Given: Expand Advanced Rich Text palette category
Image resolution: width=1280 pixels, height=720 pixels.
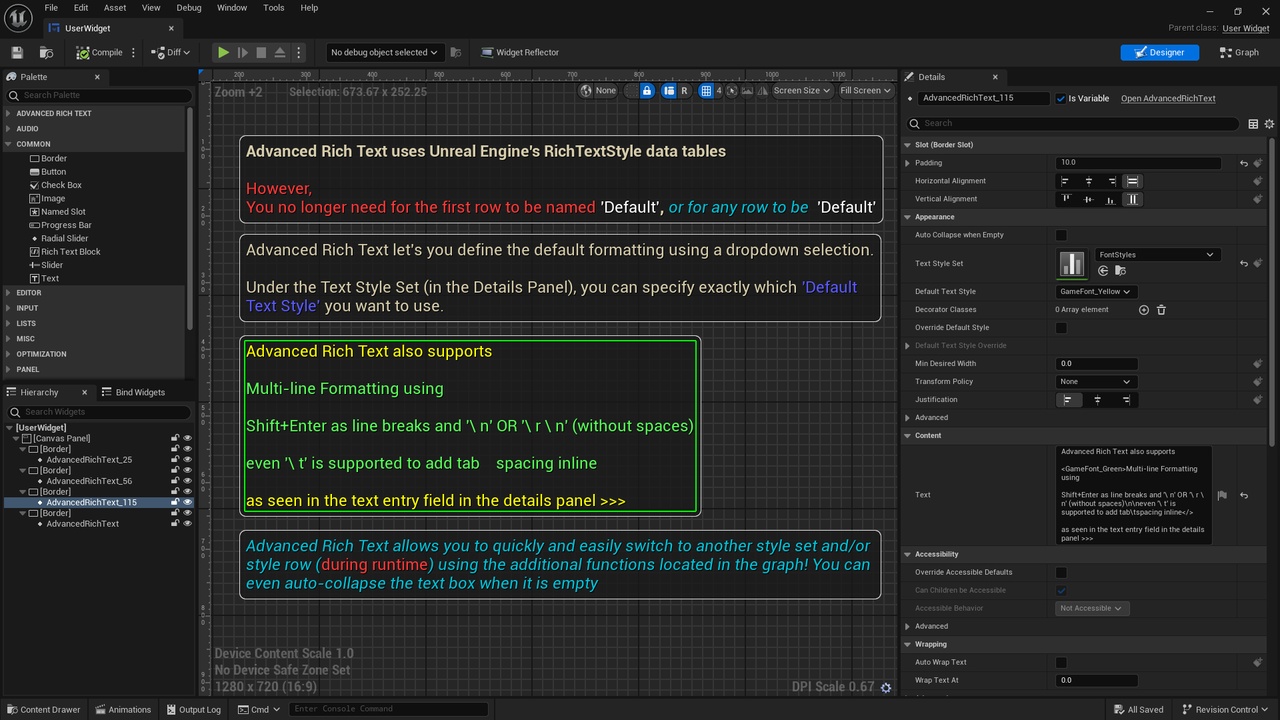Looking at the screenshot, I should tap(9, 113).
